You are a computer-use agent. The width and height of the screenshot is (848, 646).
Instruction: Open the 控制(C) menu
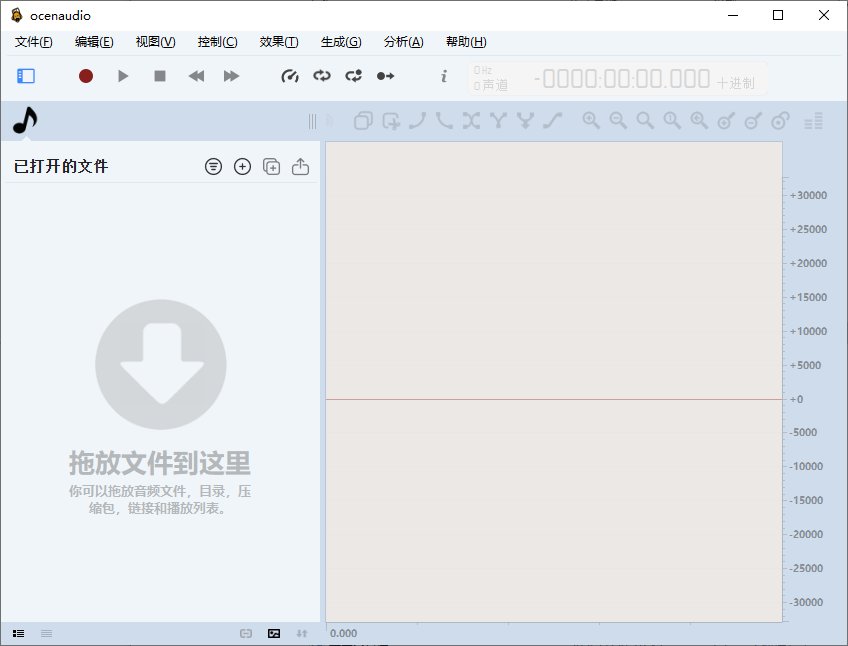[x=217, y=42]
